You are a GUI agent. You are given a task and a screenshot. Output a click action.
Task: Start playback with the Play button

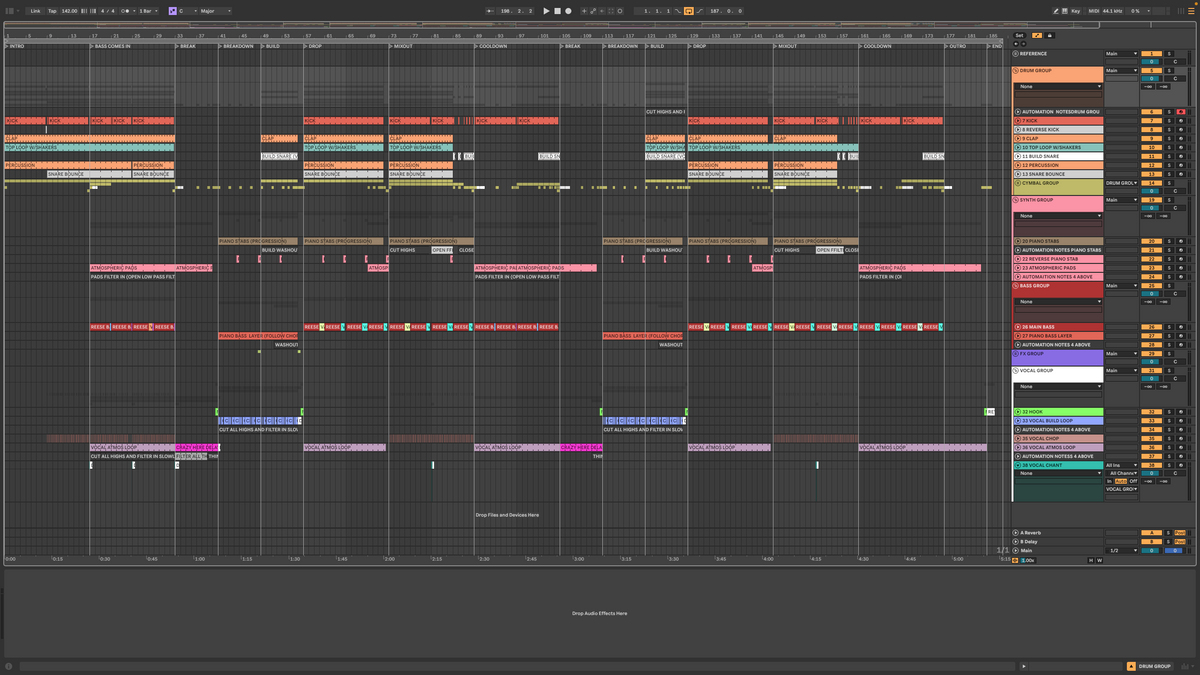[x=546, y=10]
